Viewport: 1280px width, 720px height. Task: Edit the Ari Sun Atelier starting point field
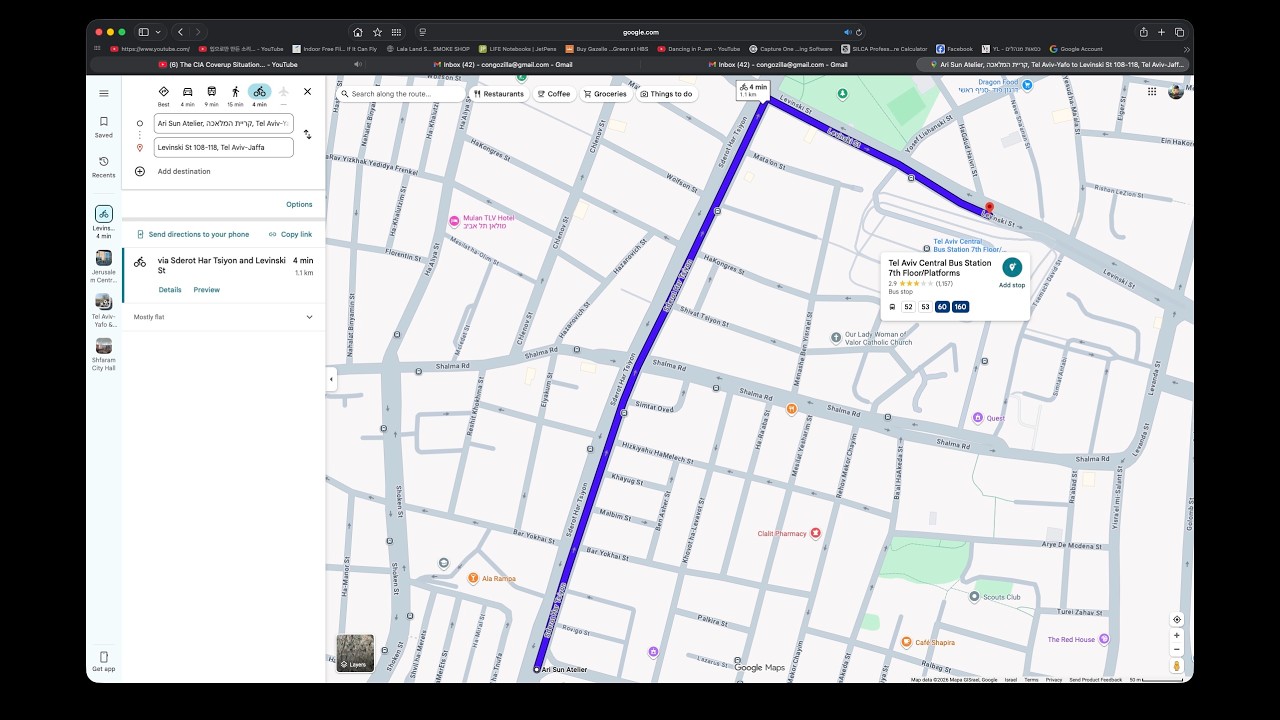223,123
